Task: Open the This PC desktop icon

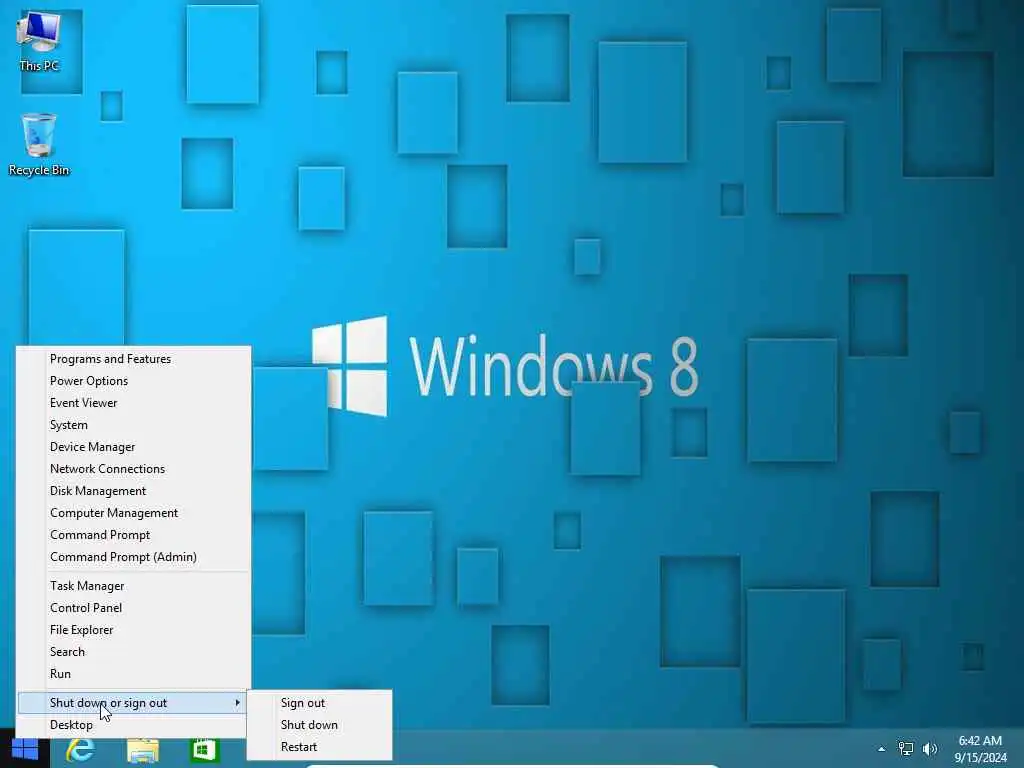Action: click(39, 42)
